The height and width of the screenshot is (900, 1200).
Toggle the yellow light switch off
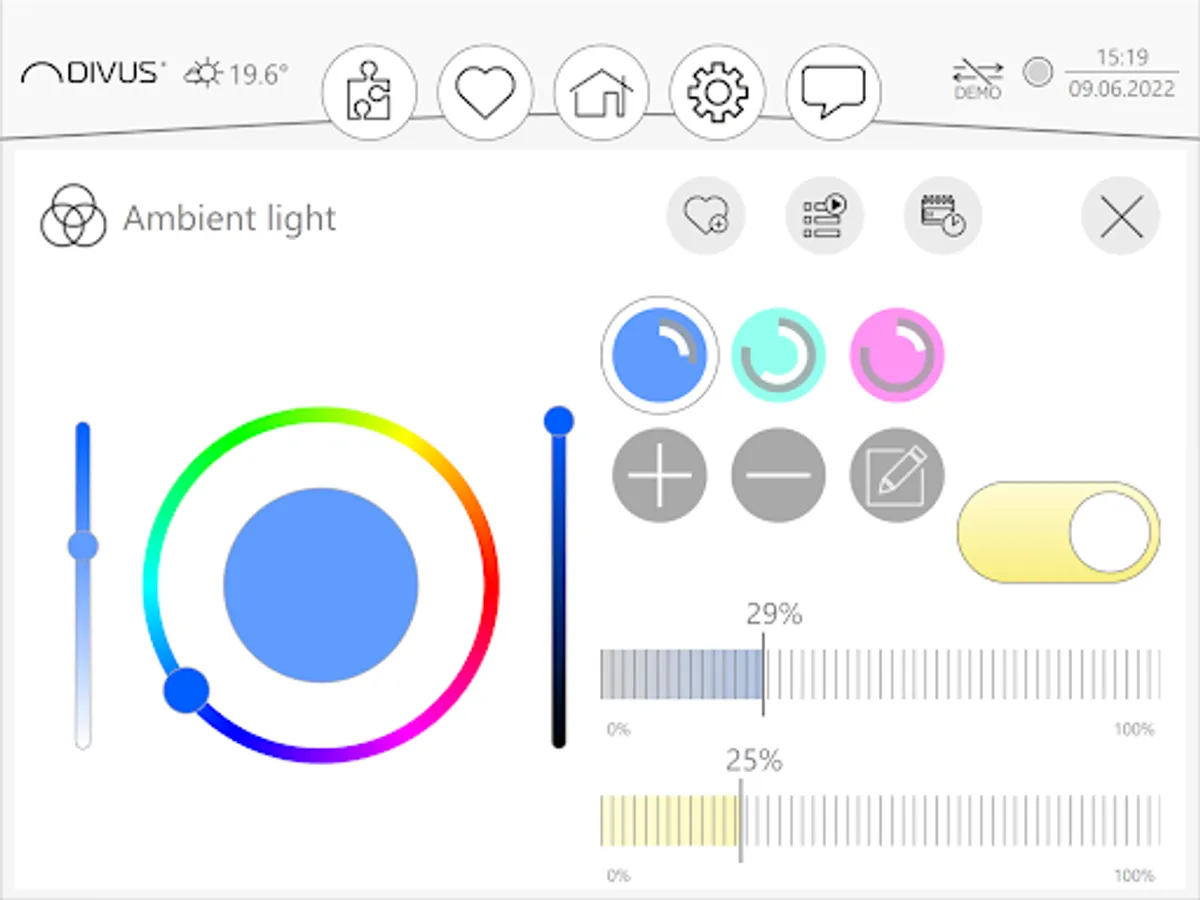coord(1058,532)
